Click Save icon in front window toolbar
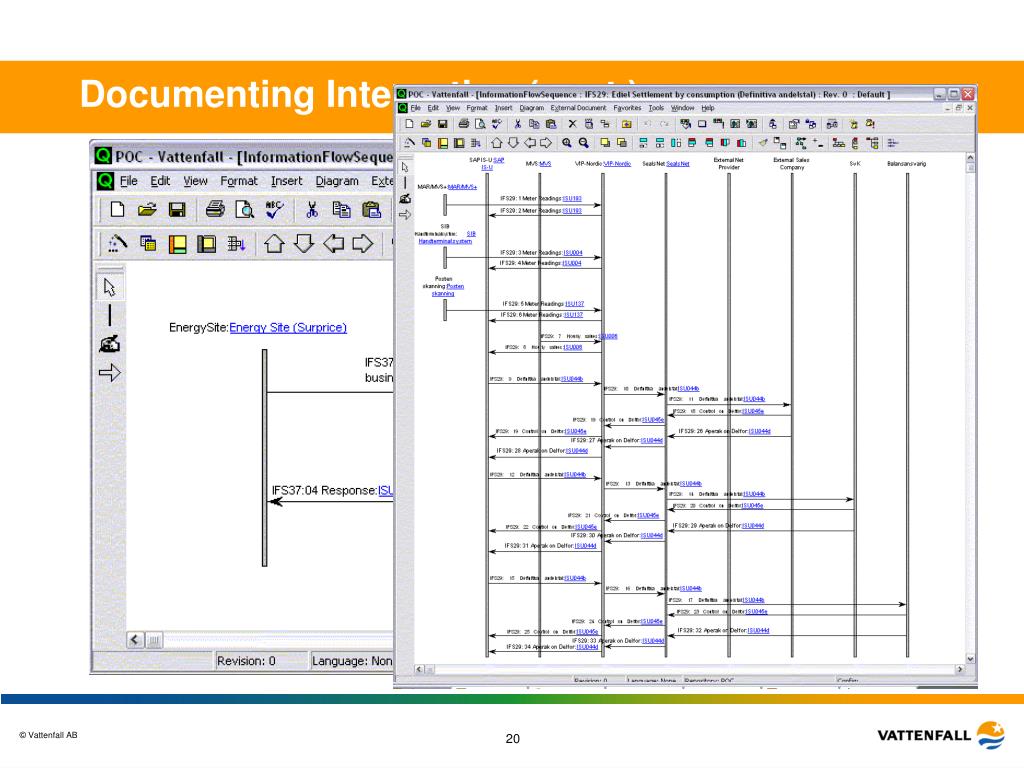 click(x=442, y=123)
